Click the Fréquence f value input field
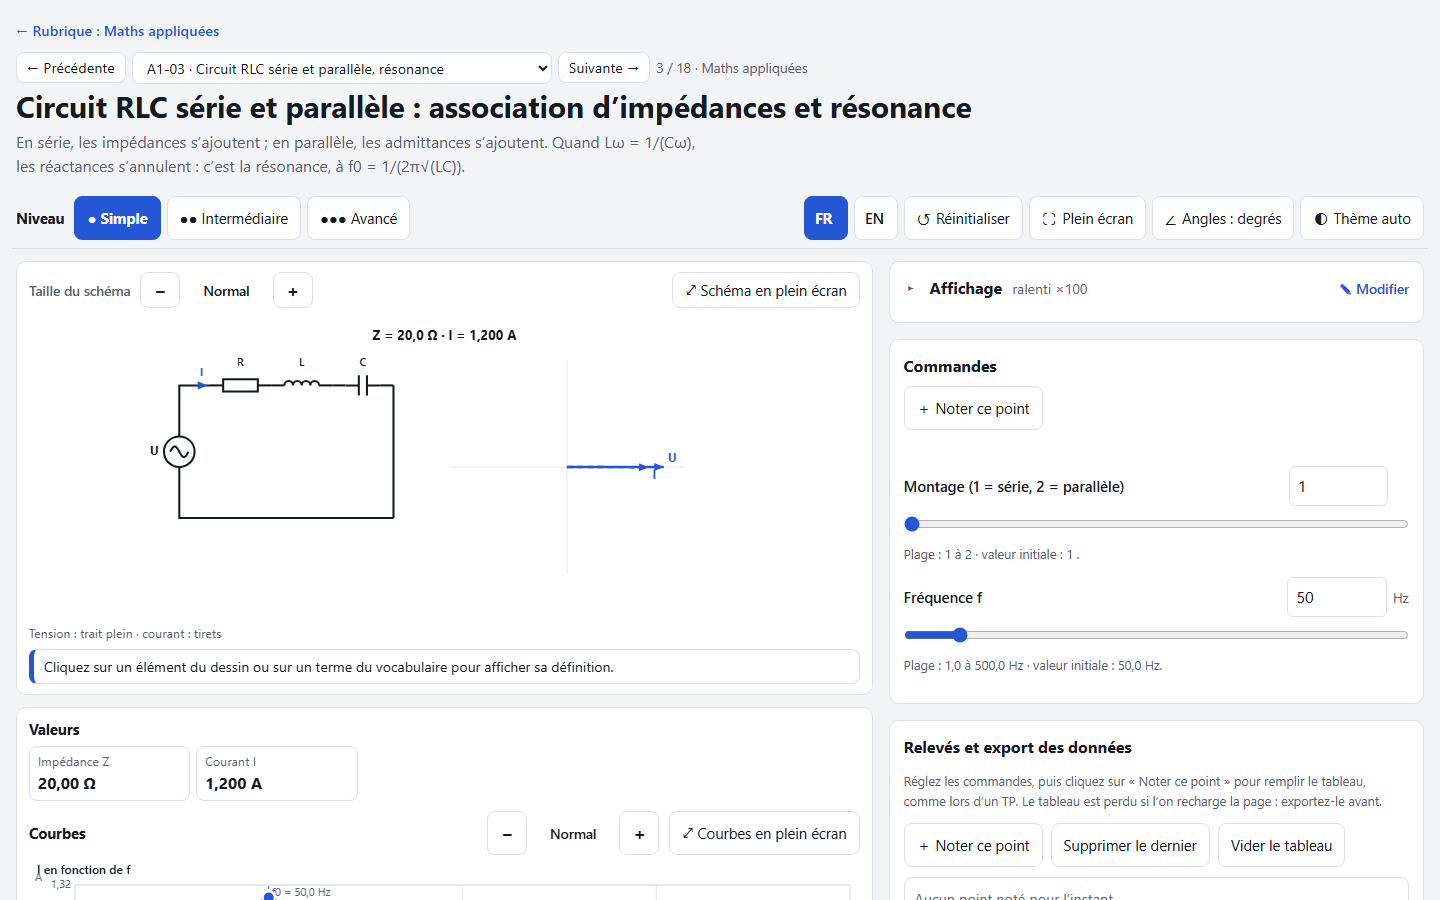The height and width of the screenshot is (900, 1440). click(1336, 597)
